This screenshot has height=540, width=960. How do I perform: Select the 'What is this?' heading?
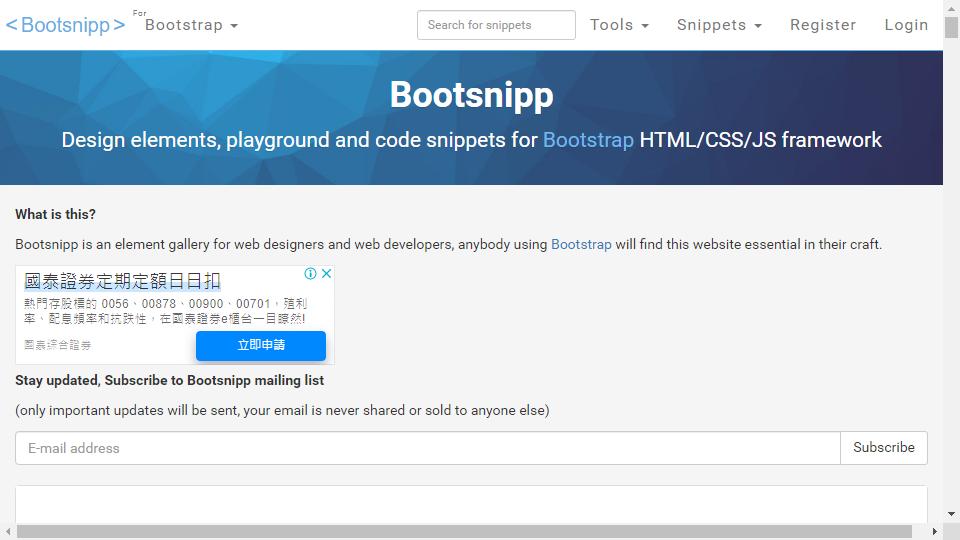click(x=55, y=214)
